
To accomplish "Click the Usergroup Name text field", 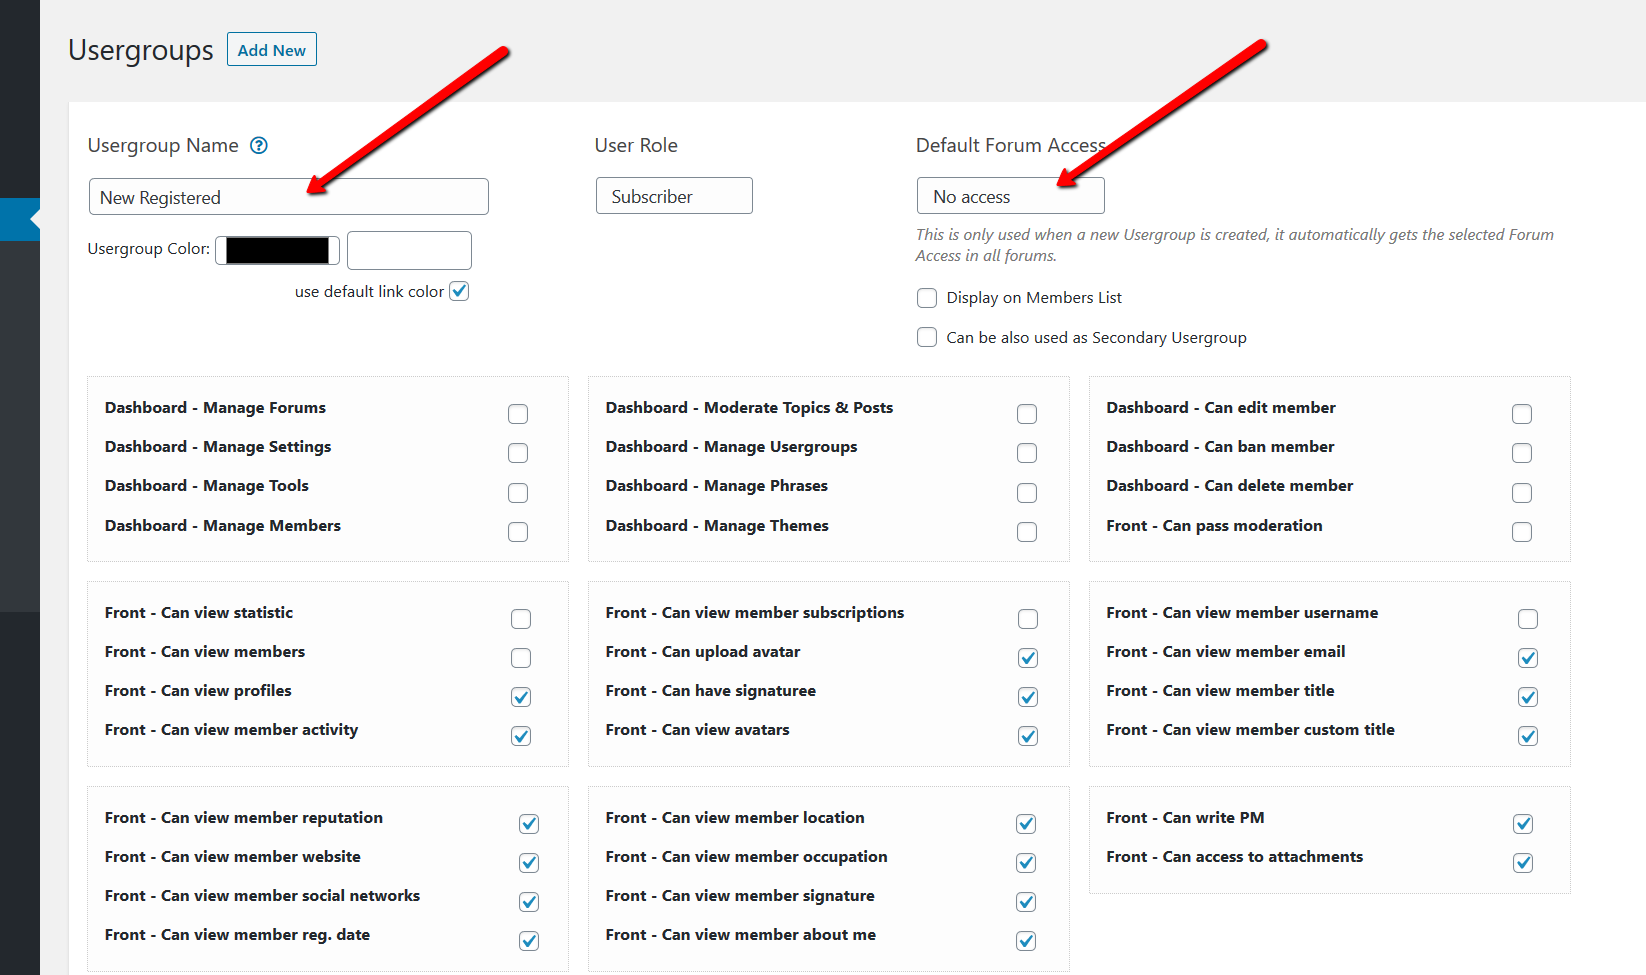I will point(288,197).
